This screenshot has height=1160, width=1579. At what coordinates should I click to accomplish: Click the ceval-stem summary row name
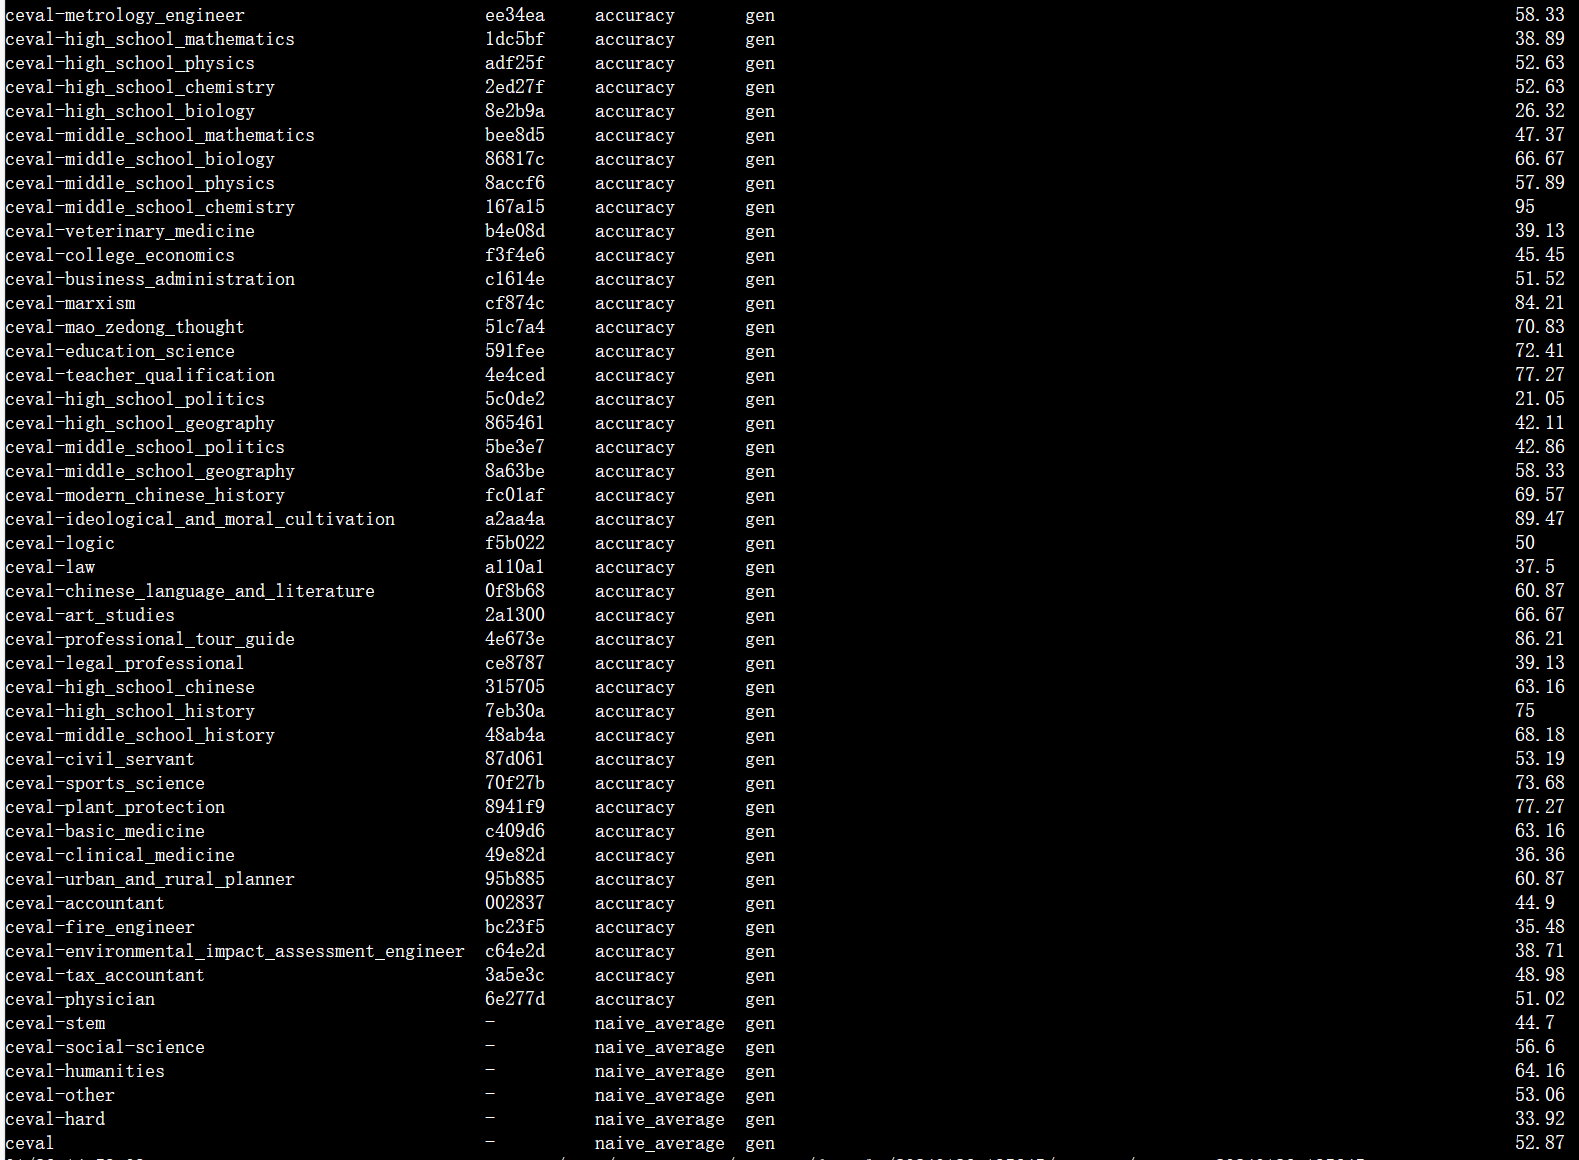pos(55,1023)
